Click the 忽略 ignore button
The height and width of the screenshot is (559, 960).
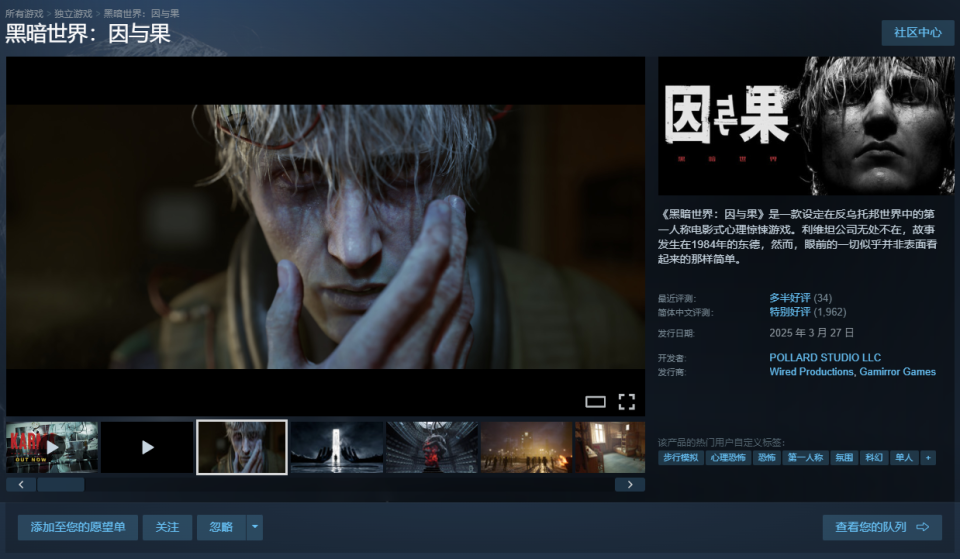click(221, 527)
